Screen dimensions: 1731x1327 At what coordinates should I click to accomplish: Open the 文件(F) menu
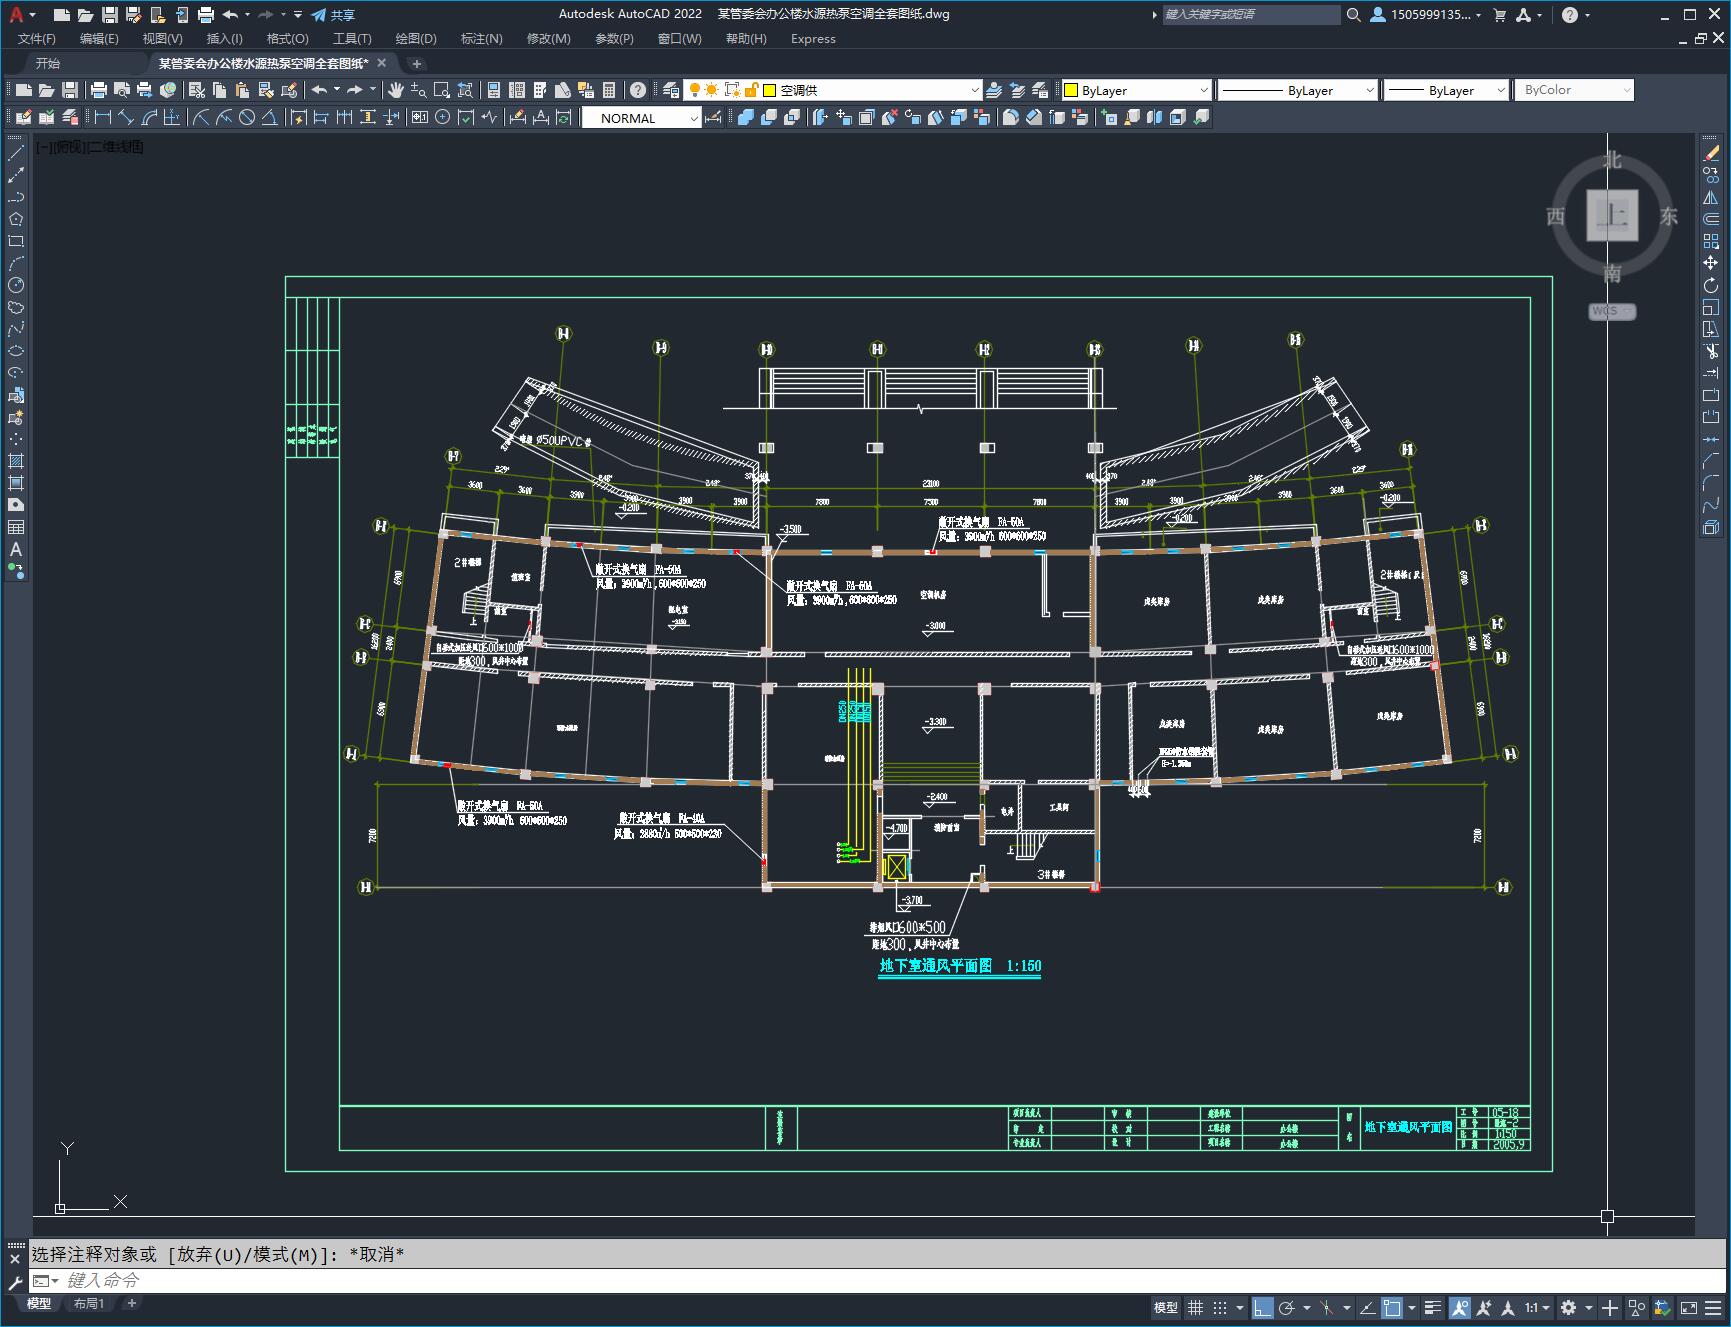[x=37, y=39]
